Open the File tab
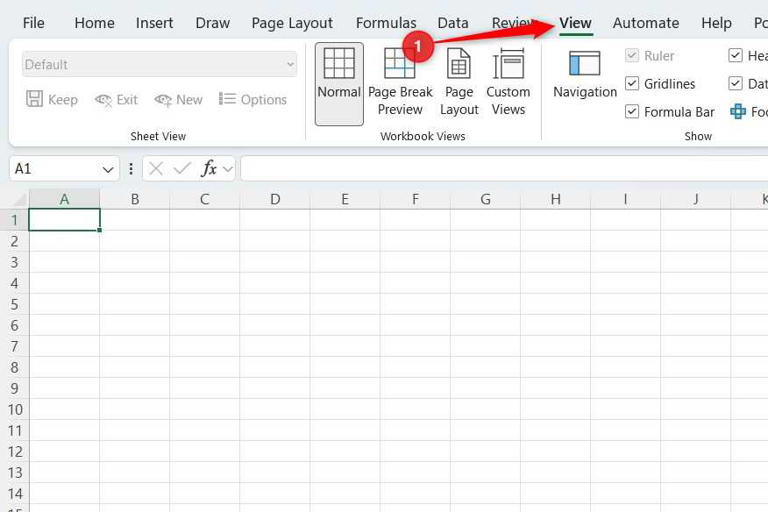Viewport: 768px width, 512px height. tap(33, 23)
